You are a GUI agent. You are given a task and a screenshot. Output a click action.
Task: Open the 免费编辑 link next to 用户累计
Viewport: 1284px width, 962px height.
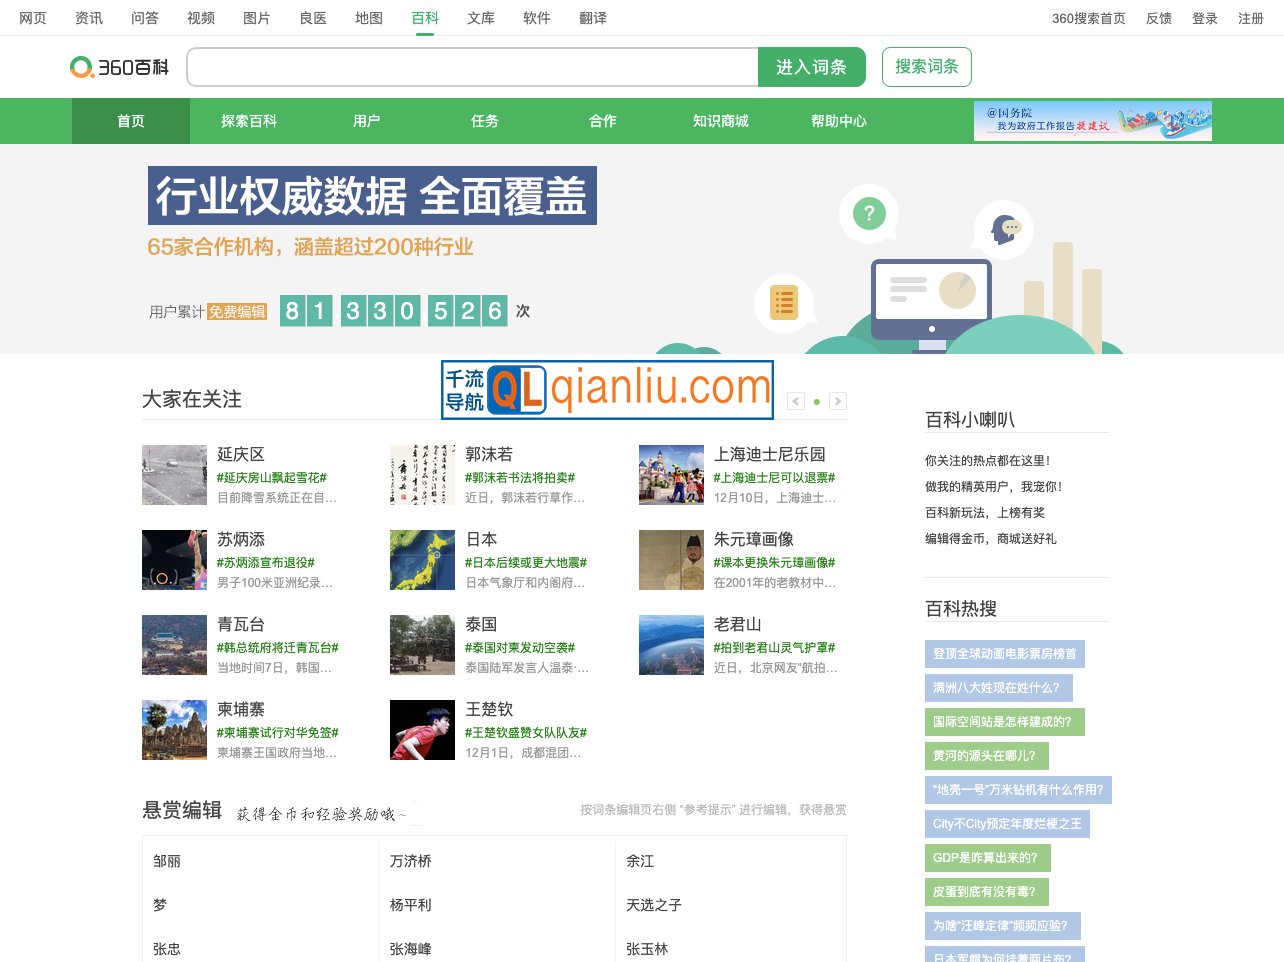(240, 311)
